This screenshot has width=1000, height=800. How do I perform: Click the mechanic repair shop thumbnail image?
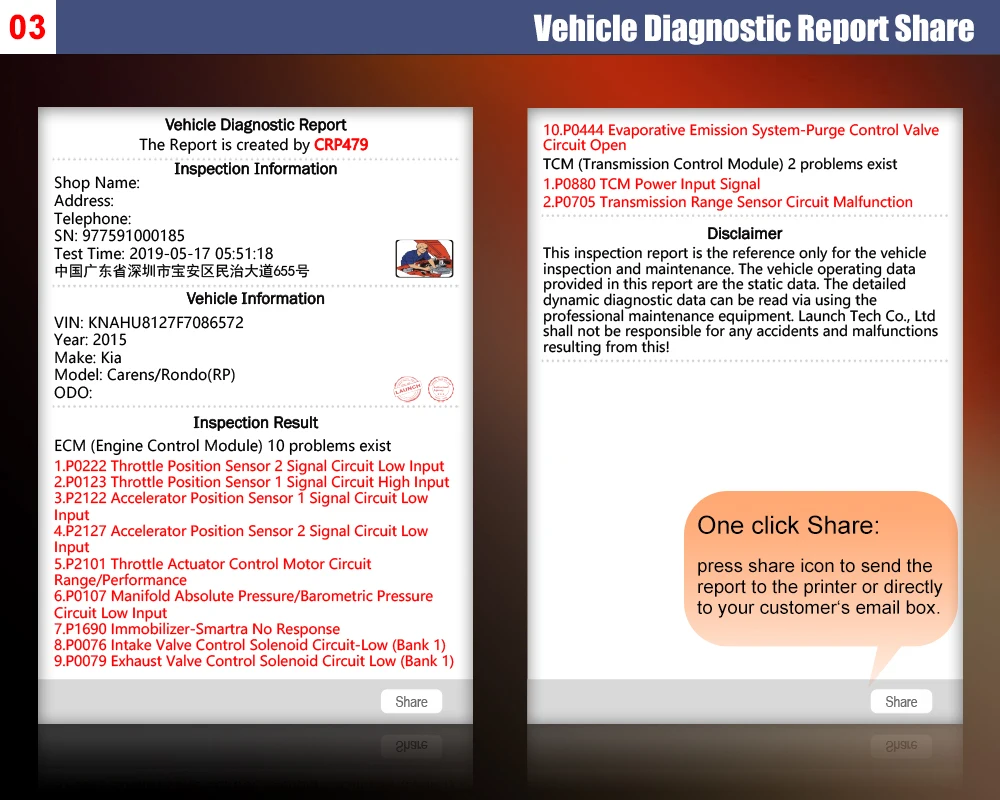[x=424, y=258]
